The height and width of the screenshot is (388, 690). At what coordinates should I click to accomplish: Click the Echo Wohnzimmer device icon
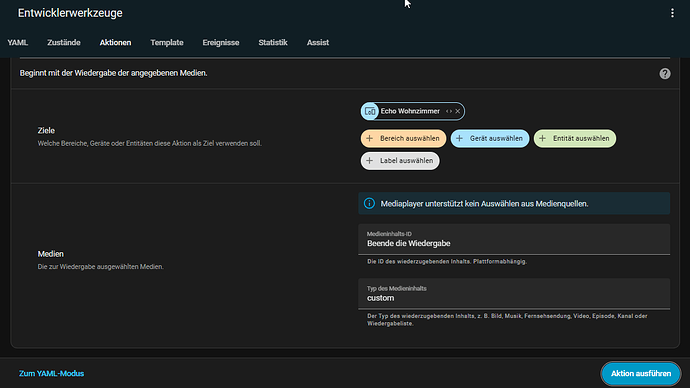pos(370,111)
